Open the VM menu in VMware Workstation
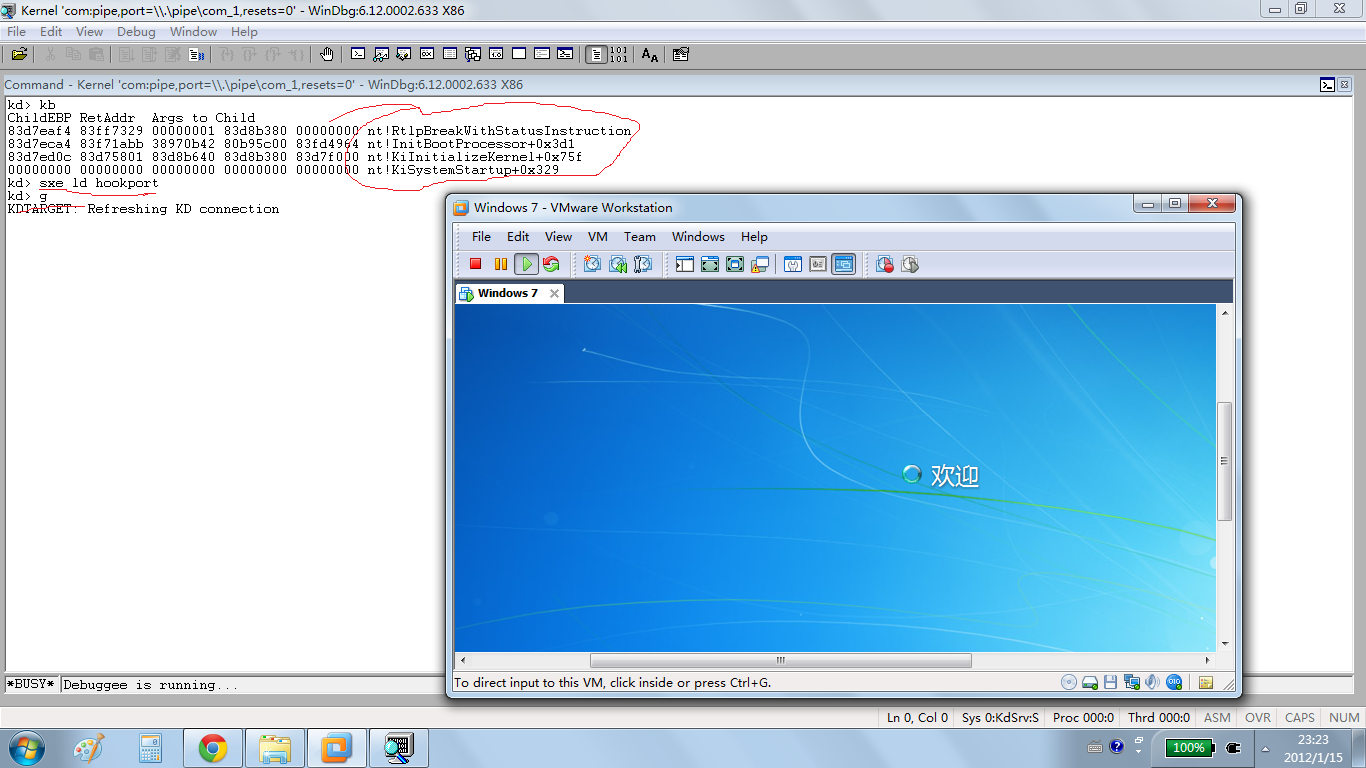 tap(598, 237)
